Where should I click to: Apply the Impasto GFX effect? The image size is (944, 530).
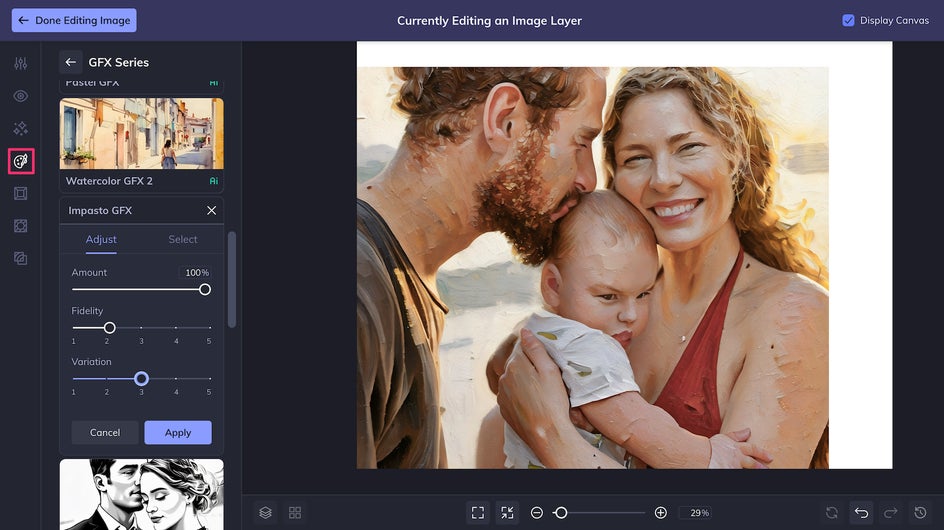click(178, 432)
